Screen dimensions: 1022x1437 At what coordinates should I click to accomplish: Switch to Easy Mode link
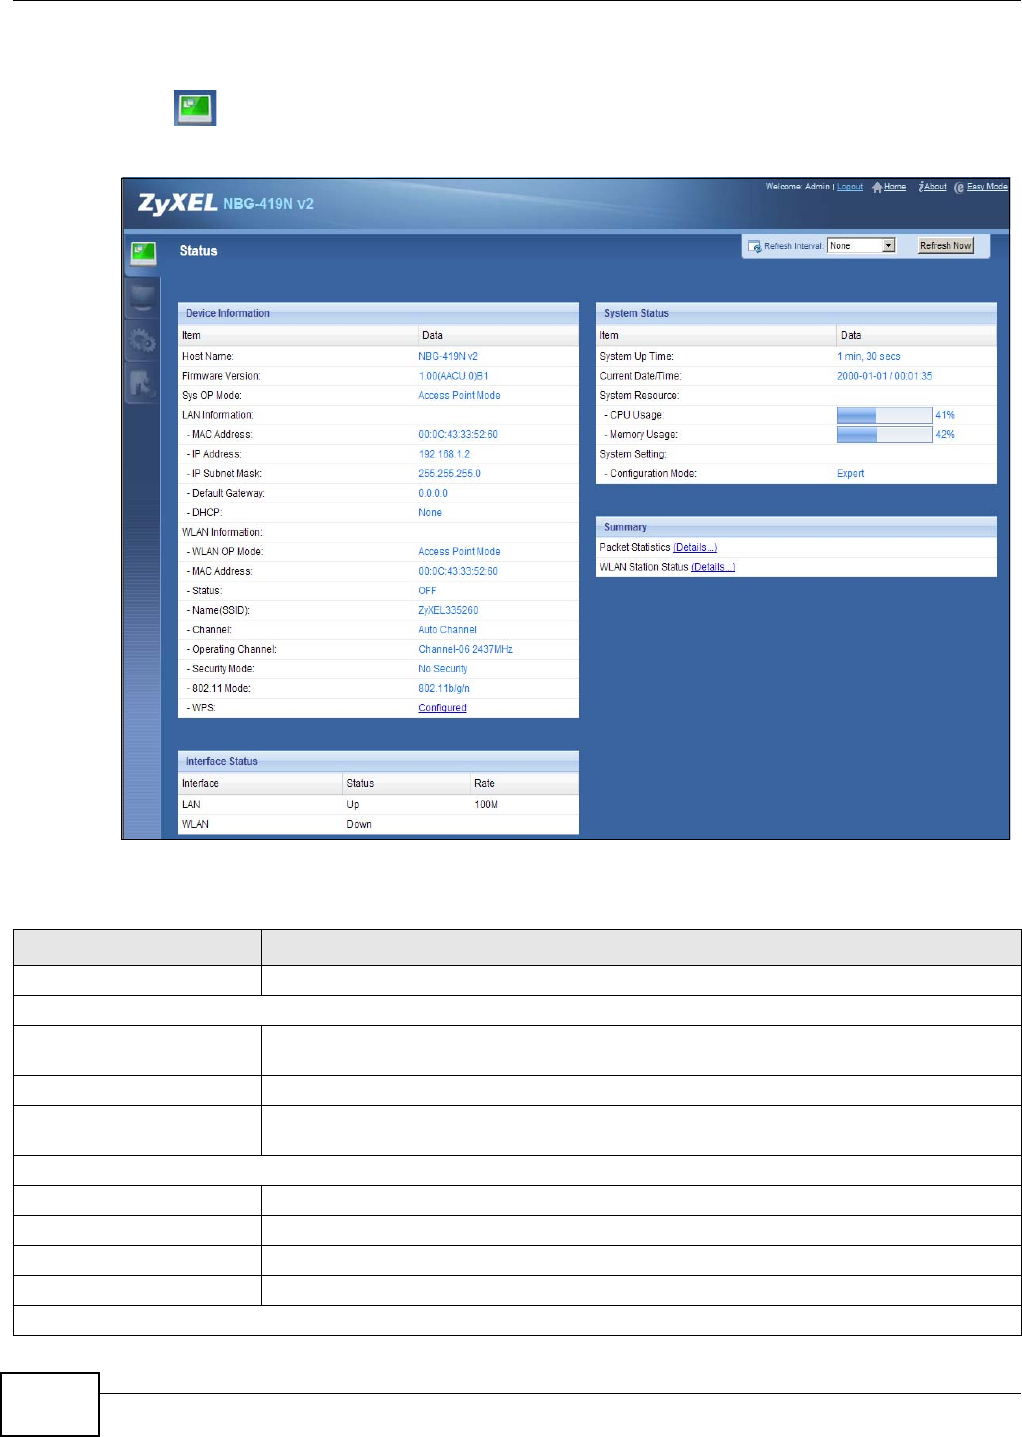[987, 187]
